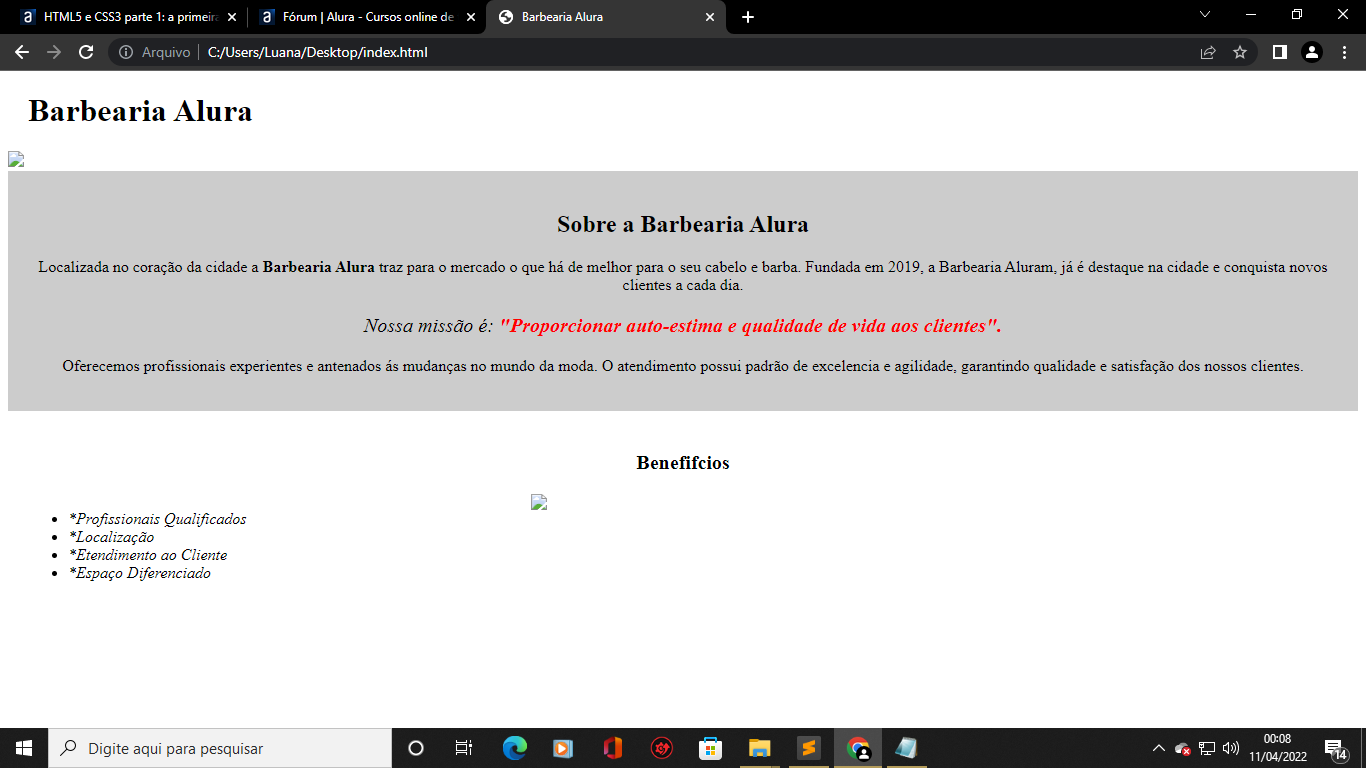1366x768 pixels.
Task: Go back to the previous page
Action: [x=22, y=52]
